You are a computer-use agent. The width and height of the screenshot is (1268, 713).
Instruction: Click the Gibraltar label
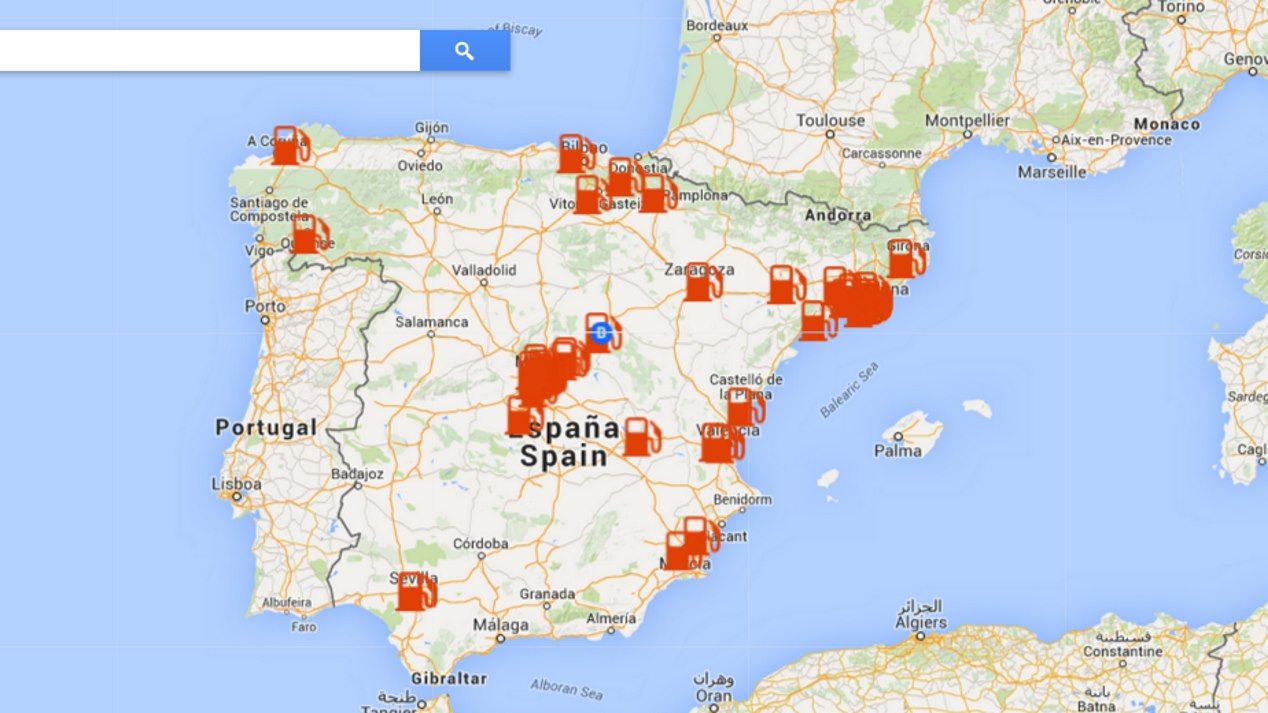(x=449, y=678)
